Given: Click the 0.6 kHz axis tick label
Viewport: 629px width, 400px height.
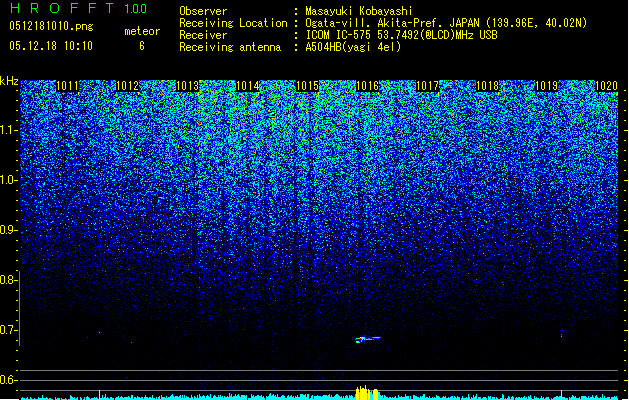Looking at the screenshot, I should [9, 380].
